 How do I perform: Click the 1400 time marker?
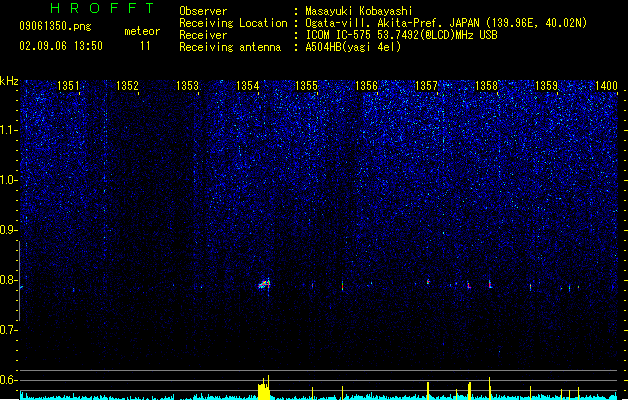tap(606, 86)
